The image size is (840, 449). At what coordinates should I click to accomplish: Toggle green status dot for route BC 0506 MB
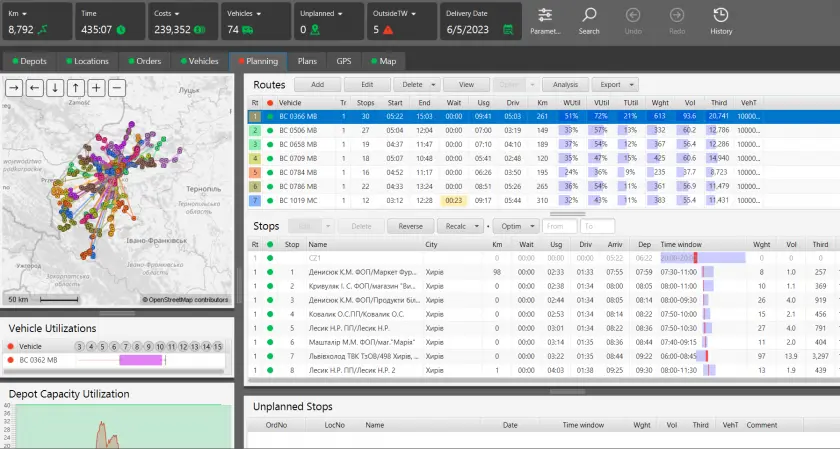click(x=270, y=130)
